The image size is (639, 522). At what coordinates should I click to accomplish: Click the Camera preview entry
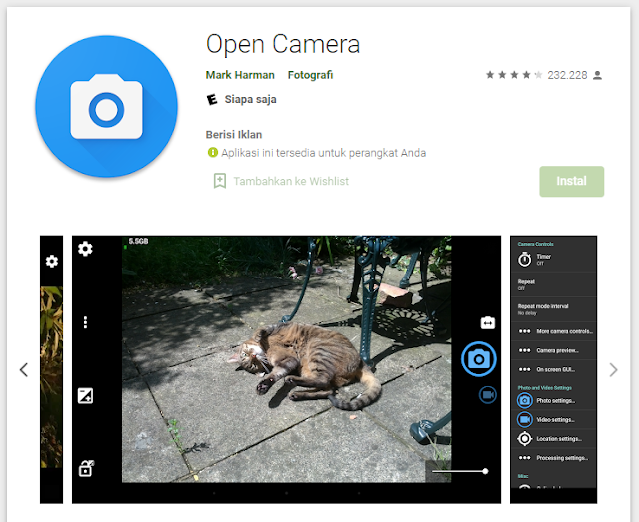[x=553, y=350]
